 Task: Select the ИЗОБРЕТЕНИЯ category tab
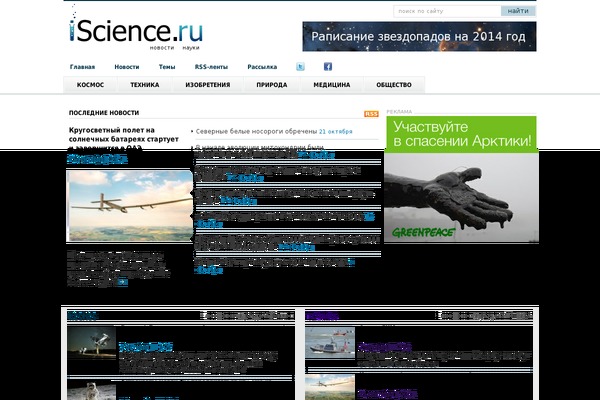click(x=208, y=85)
